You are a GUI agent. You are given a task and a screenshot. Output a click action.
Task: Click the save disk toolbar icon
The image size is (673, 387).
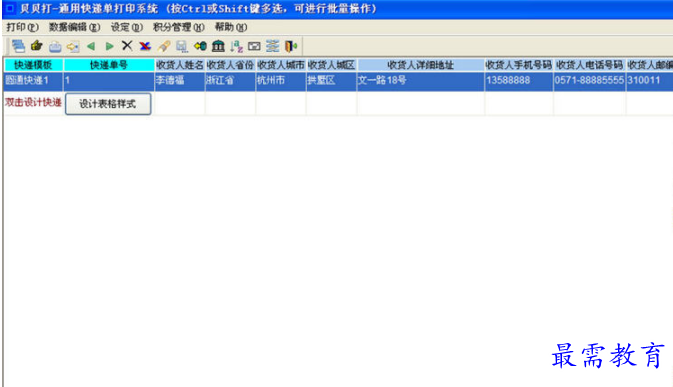(182, 46)
